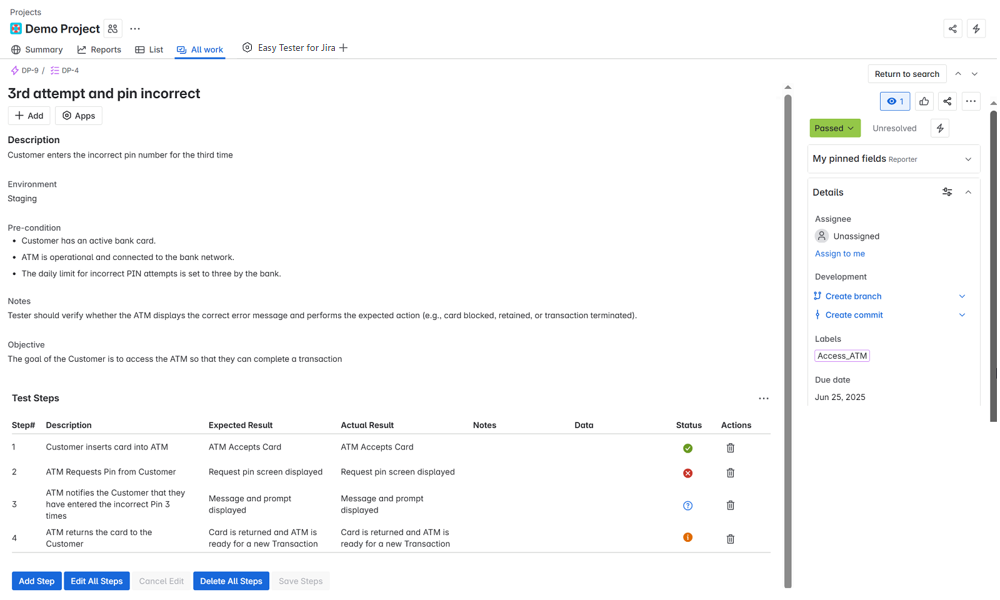The width and height of the screenshot is (1000, 600).
Task: Click step 1 actual result ATM Accepts Card
Action: coord(377,448)
